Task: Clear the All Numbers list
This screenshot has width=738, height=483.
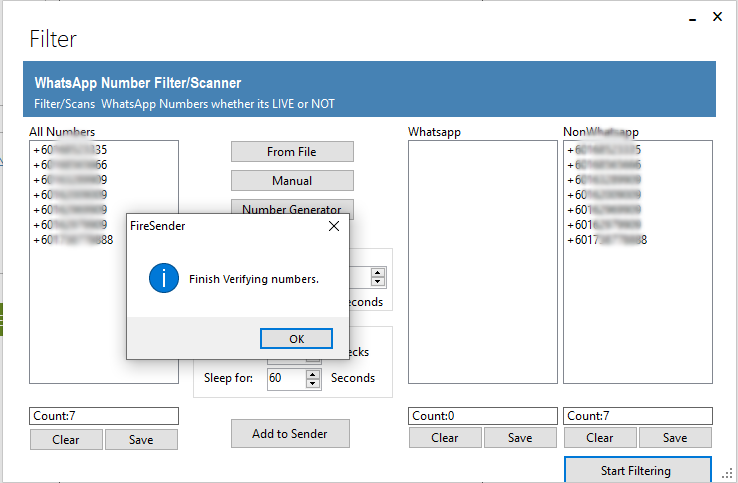Action: (66, 439)
